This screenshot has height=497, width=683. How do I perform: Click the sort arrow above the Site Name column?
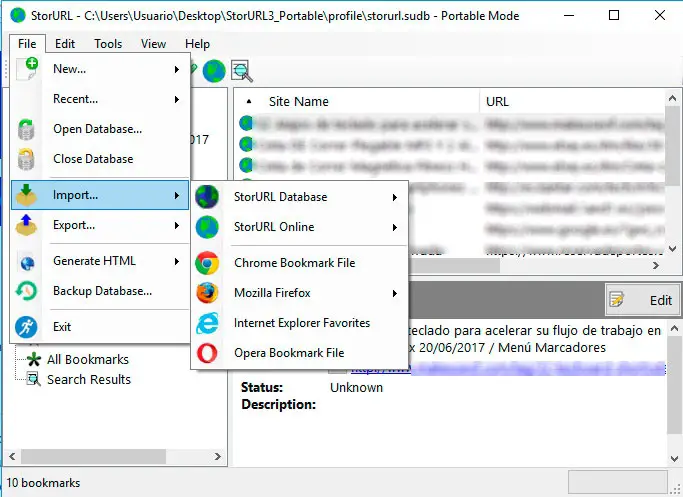[249, 101]
